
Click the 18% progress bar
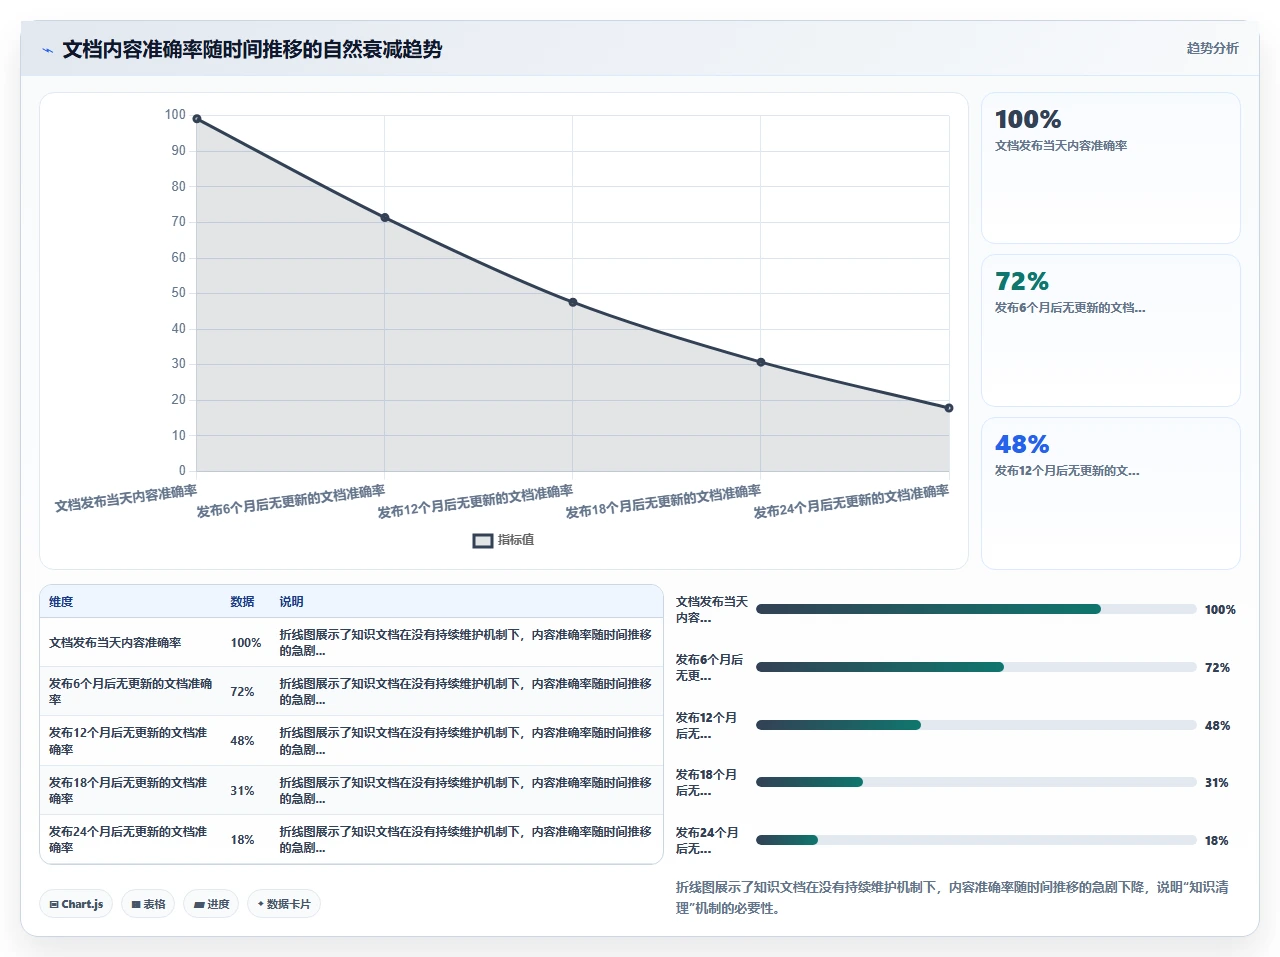(976, 840)
